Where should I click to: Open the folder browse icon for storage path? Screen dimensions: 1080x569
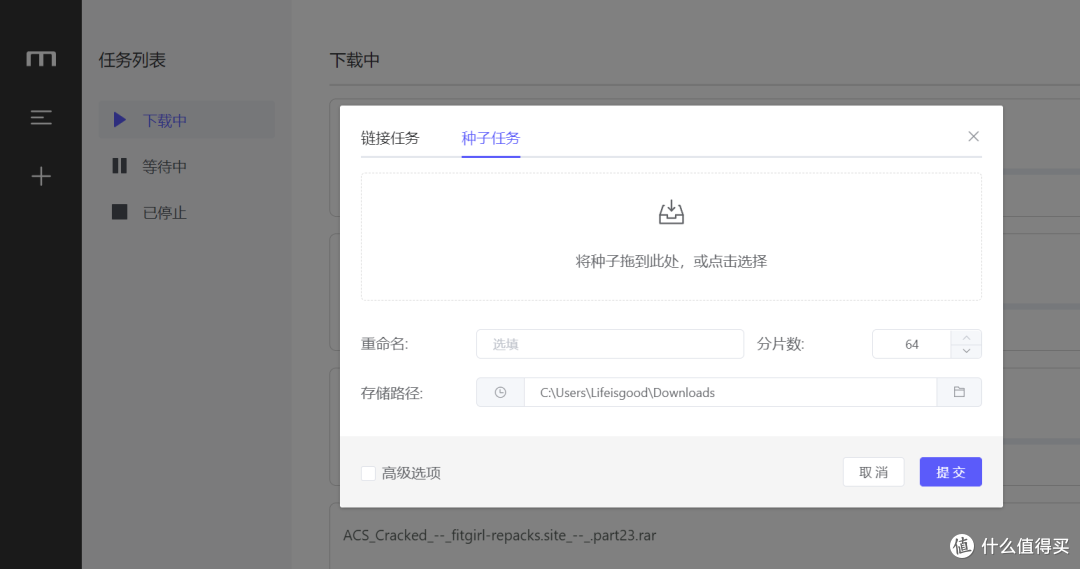(x=959, y=392)
